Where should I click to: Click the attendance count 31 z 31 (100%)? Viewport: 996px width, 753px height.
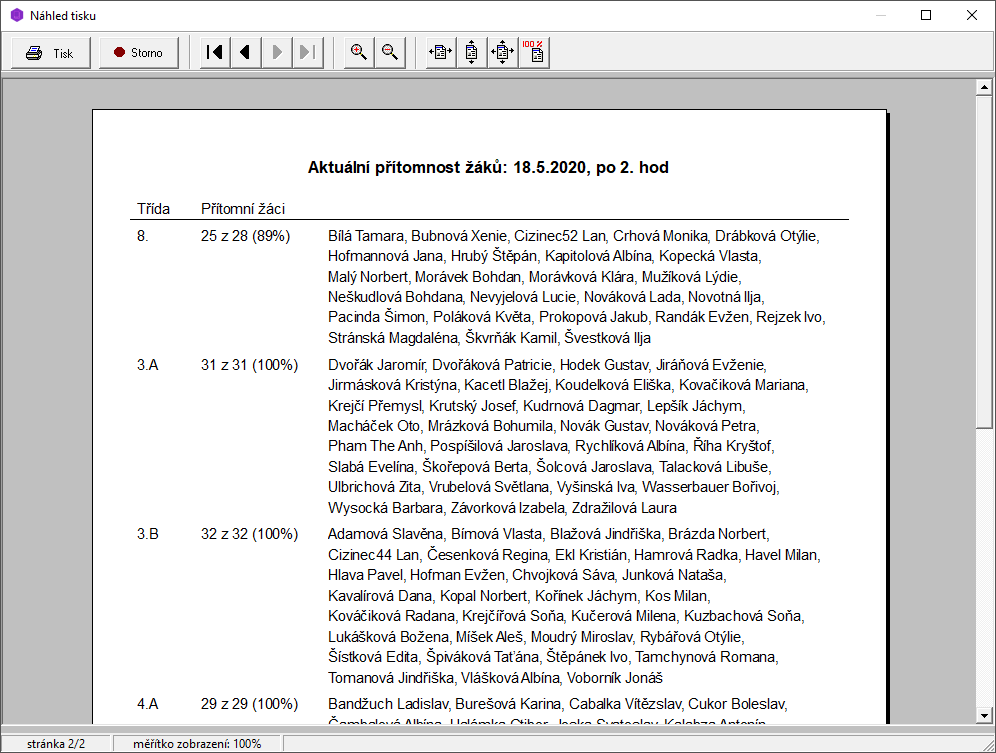(x=249, y=365)
